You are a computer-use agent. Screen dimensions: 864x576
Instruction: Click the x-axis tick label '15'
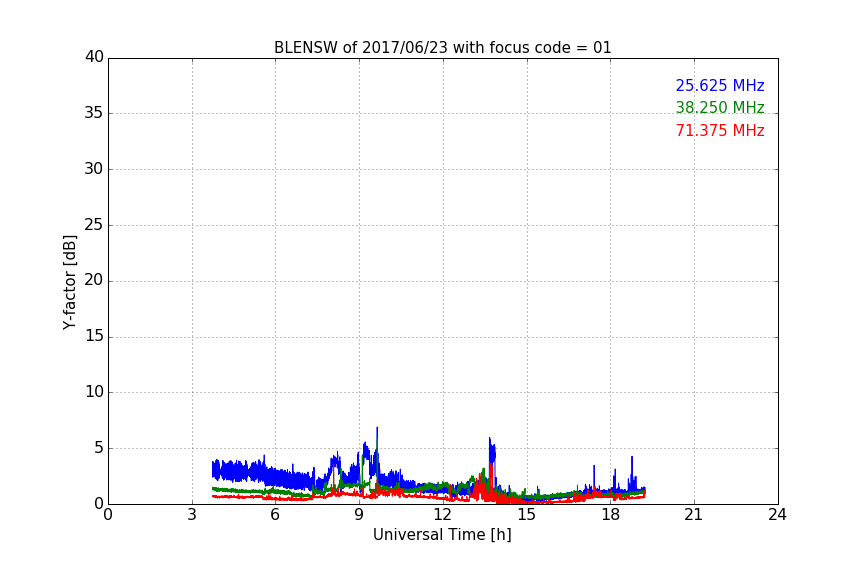527,515
